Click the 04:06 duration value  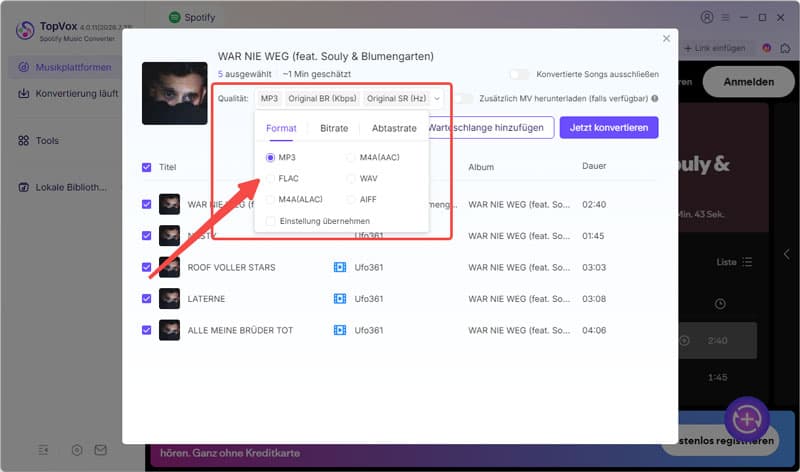click(x=594, y=331)
